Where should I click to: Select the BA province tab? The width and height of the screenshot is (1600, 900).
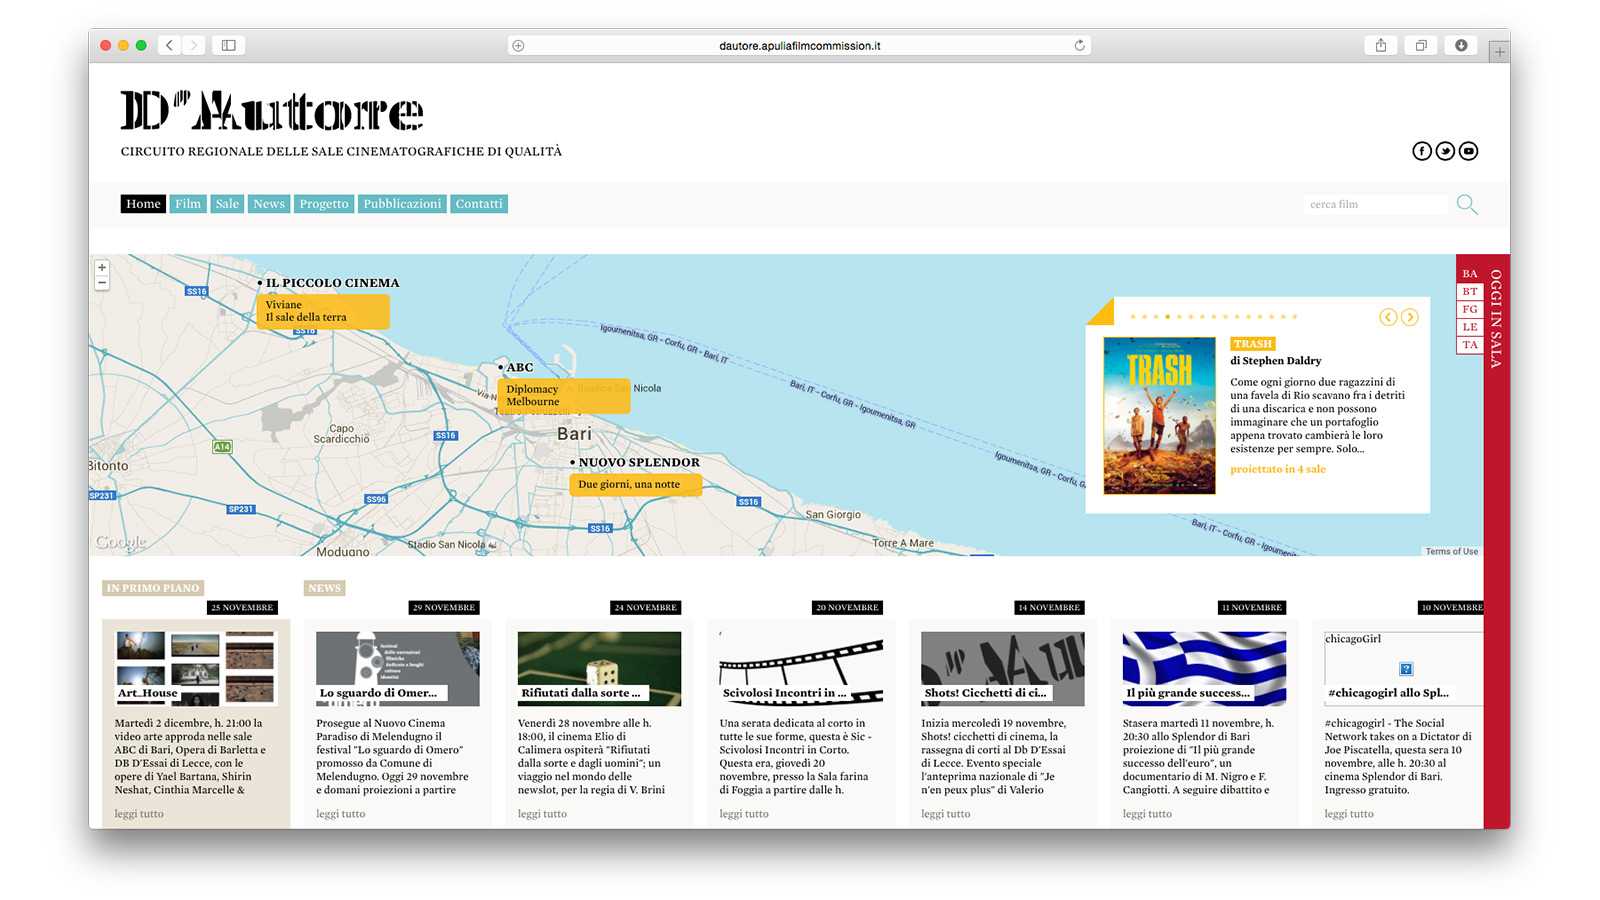pyautogui.click(x=1469, y=274)
